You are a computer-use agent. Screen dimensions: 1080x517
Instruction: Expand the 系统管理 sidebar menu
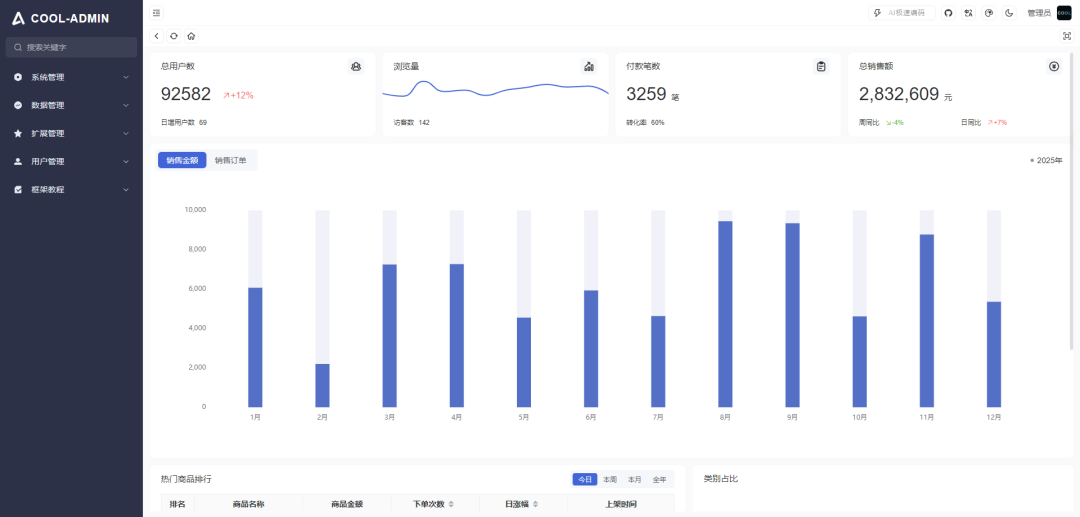click(x=70, y=77)
